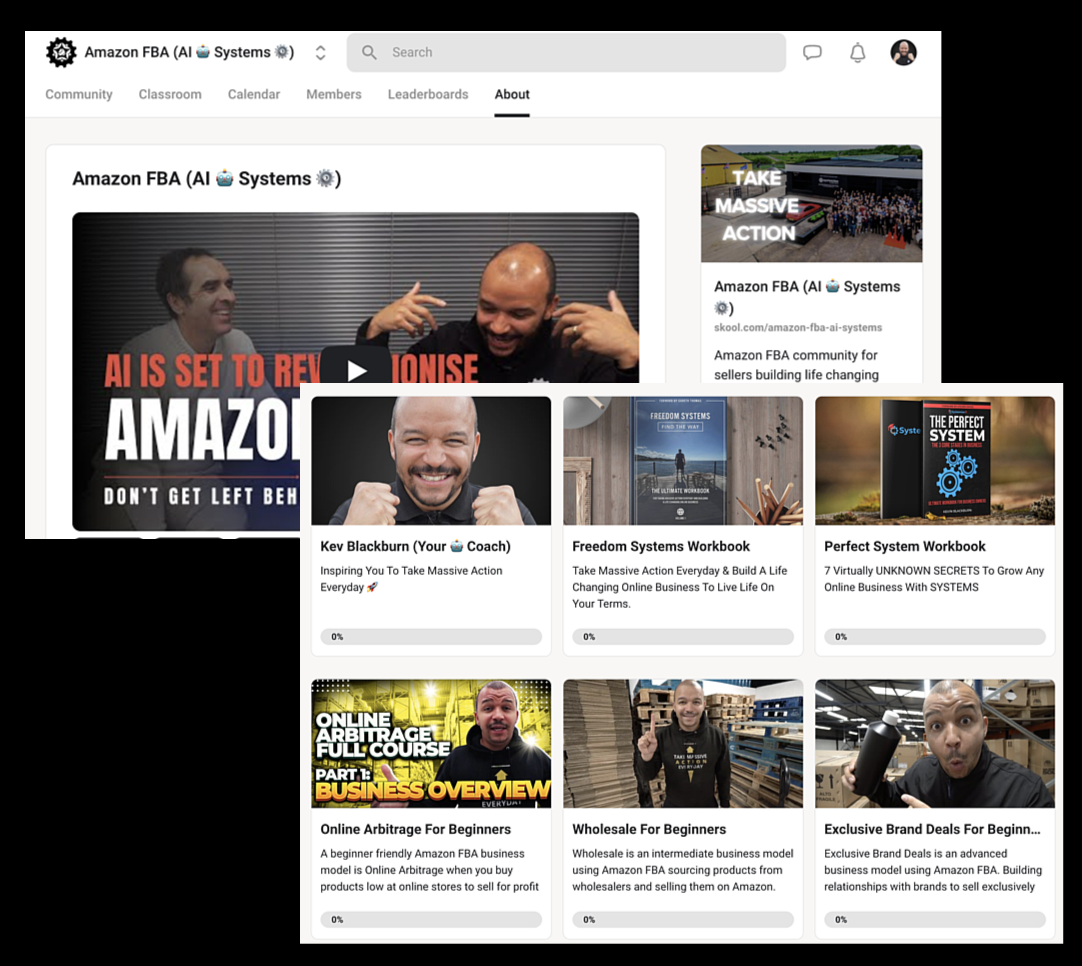Open the Wholesale For Beginners thumbnail
The image size is (1082, 966).
[683, 744]
